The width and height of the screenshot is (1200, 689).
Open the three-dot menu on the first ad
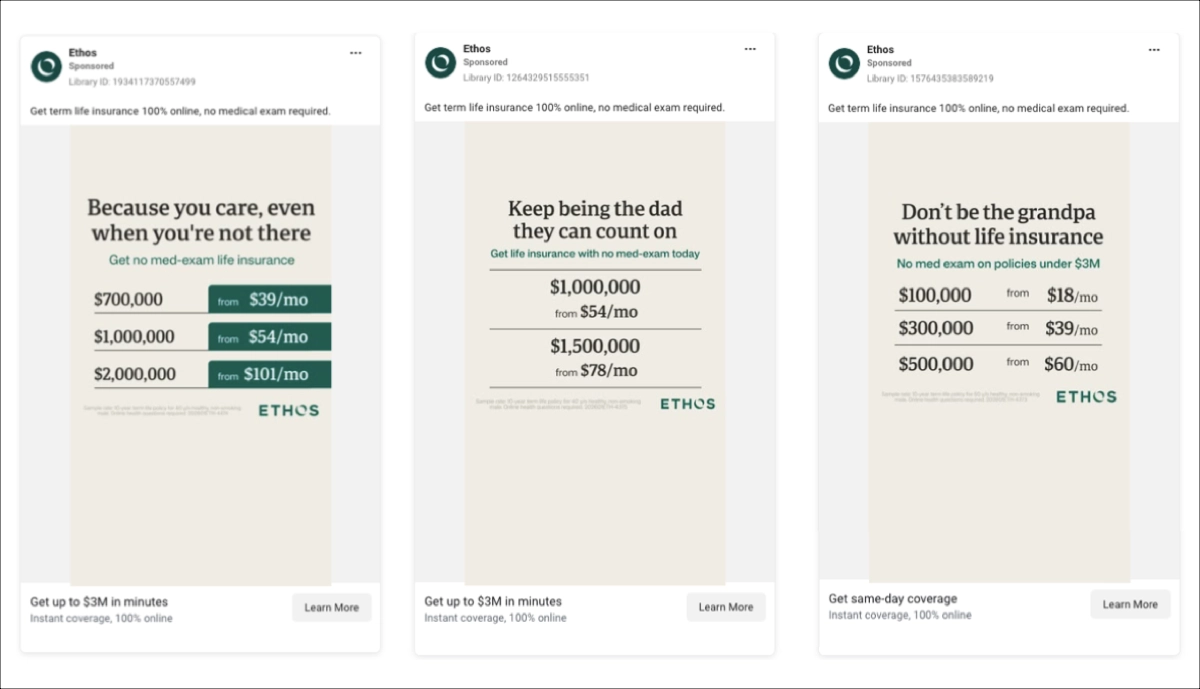coord(356,52)
